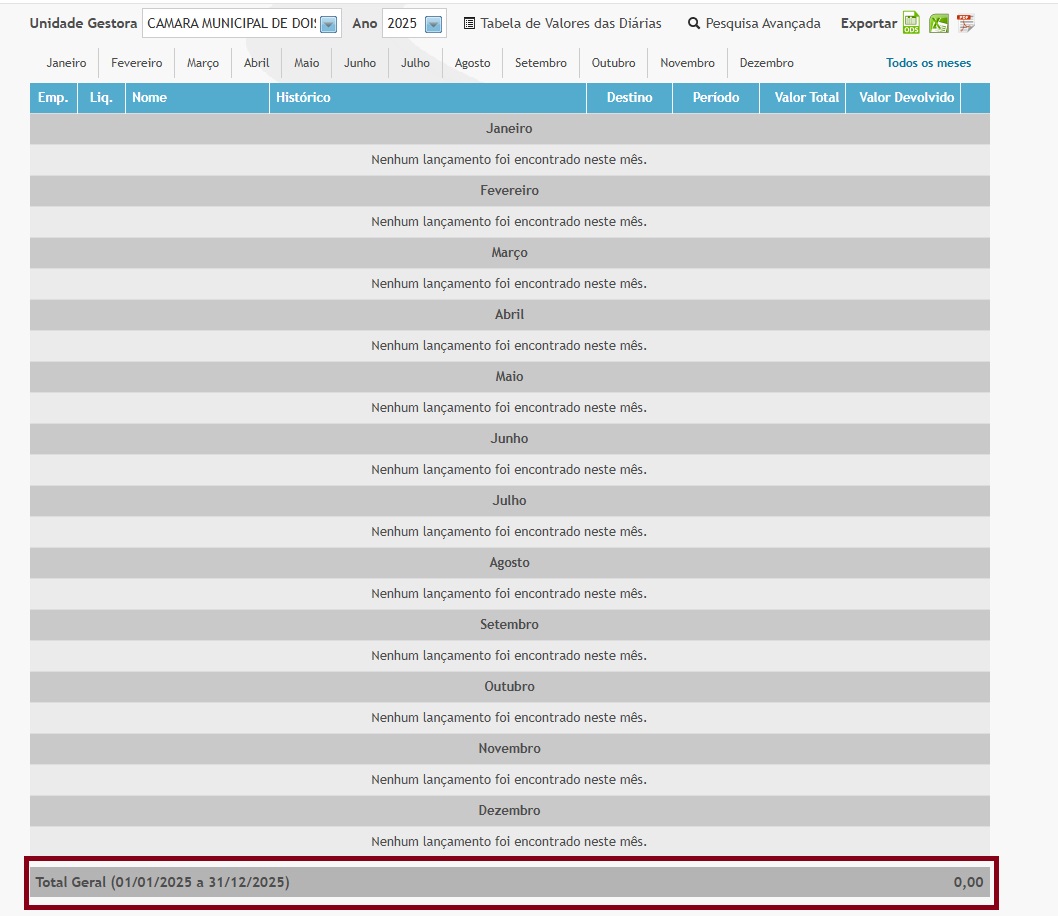Viewport: 1058px width, 916px height.
Task: Show entries for Junho tab
Action: pyautogui.click(x=360, y=63)
